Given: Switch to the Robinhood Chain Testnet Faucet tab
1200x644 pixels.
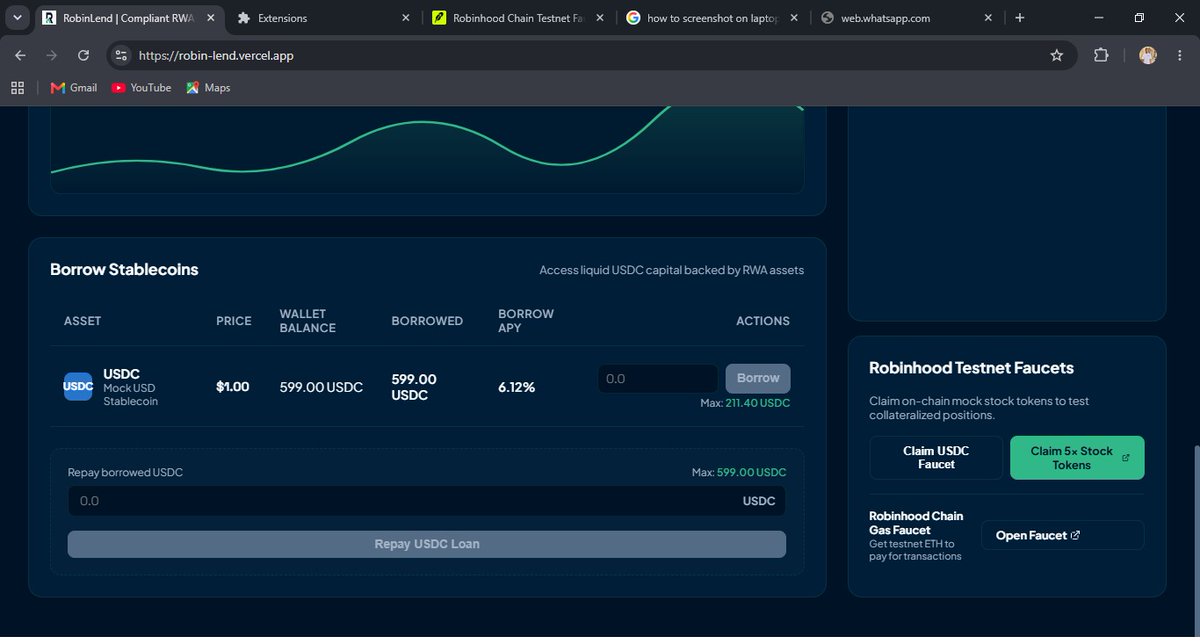Looking at the screenshot, I should (519, 18).
